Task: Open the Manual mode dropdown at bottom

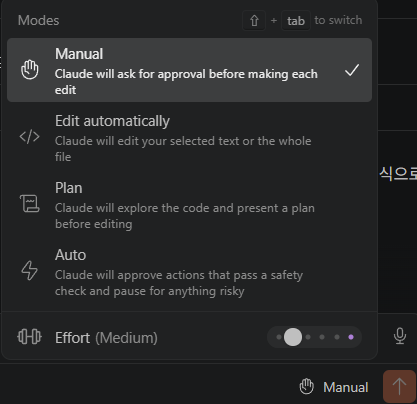Action: [x=334, y=387]
